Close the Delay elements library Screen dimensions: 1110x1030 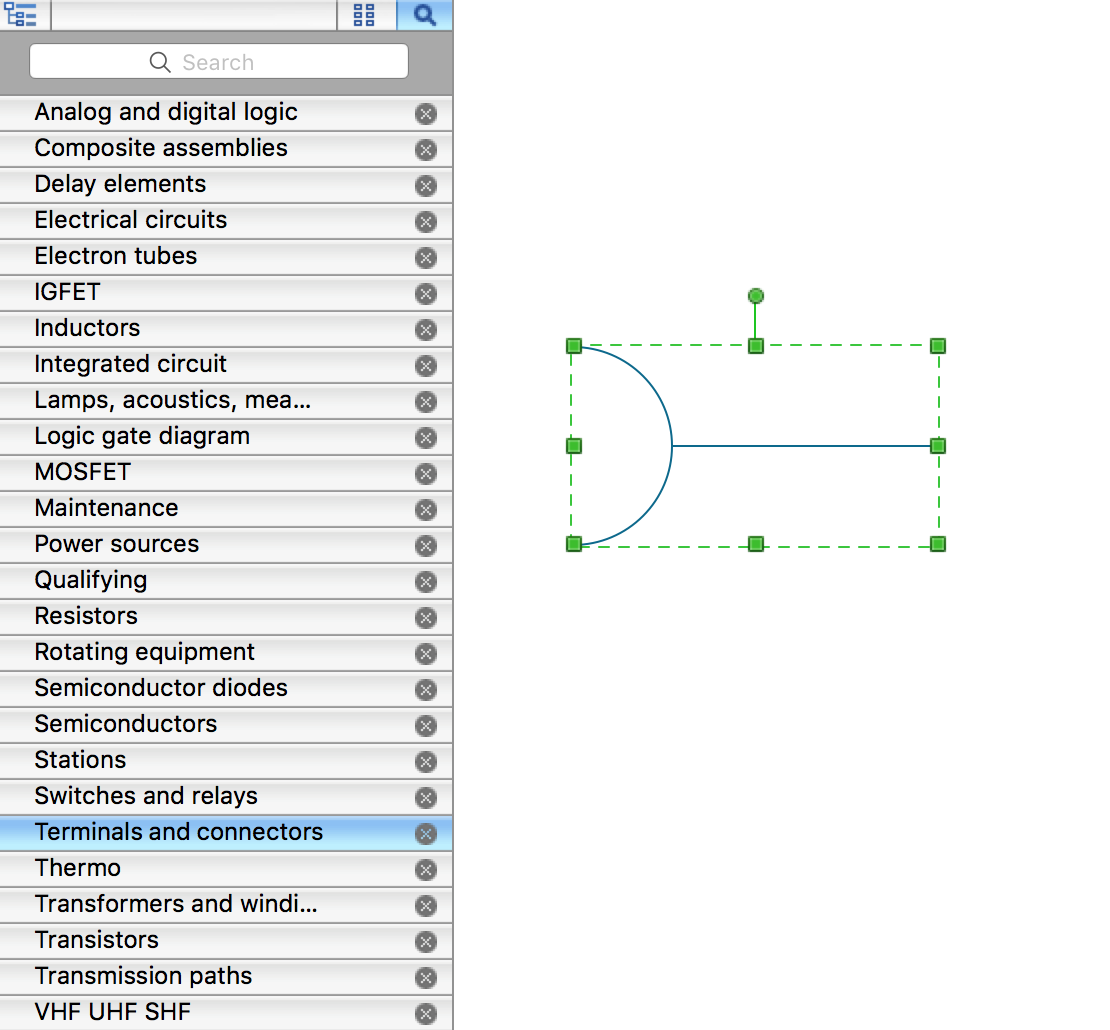tap(425, 185)
